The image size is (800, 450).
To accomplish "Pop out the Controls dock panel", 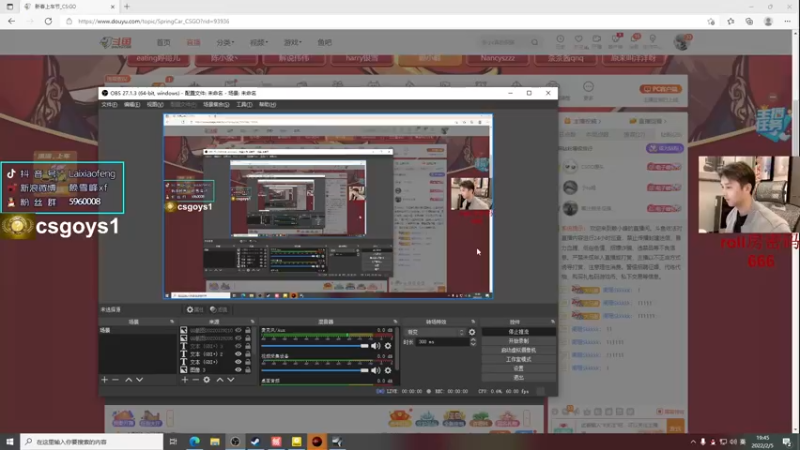I will tap(553, 322).
